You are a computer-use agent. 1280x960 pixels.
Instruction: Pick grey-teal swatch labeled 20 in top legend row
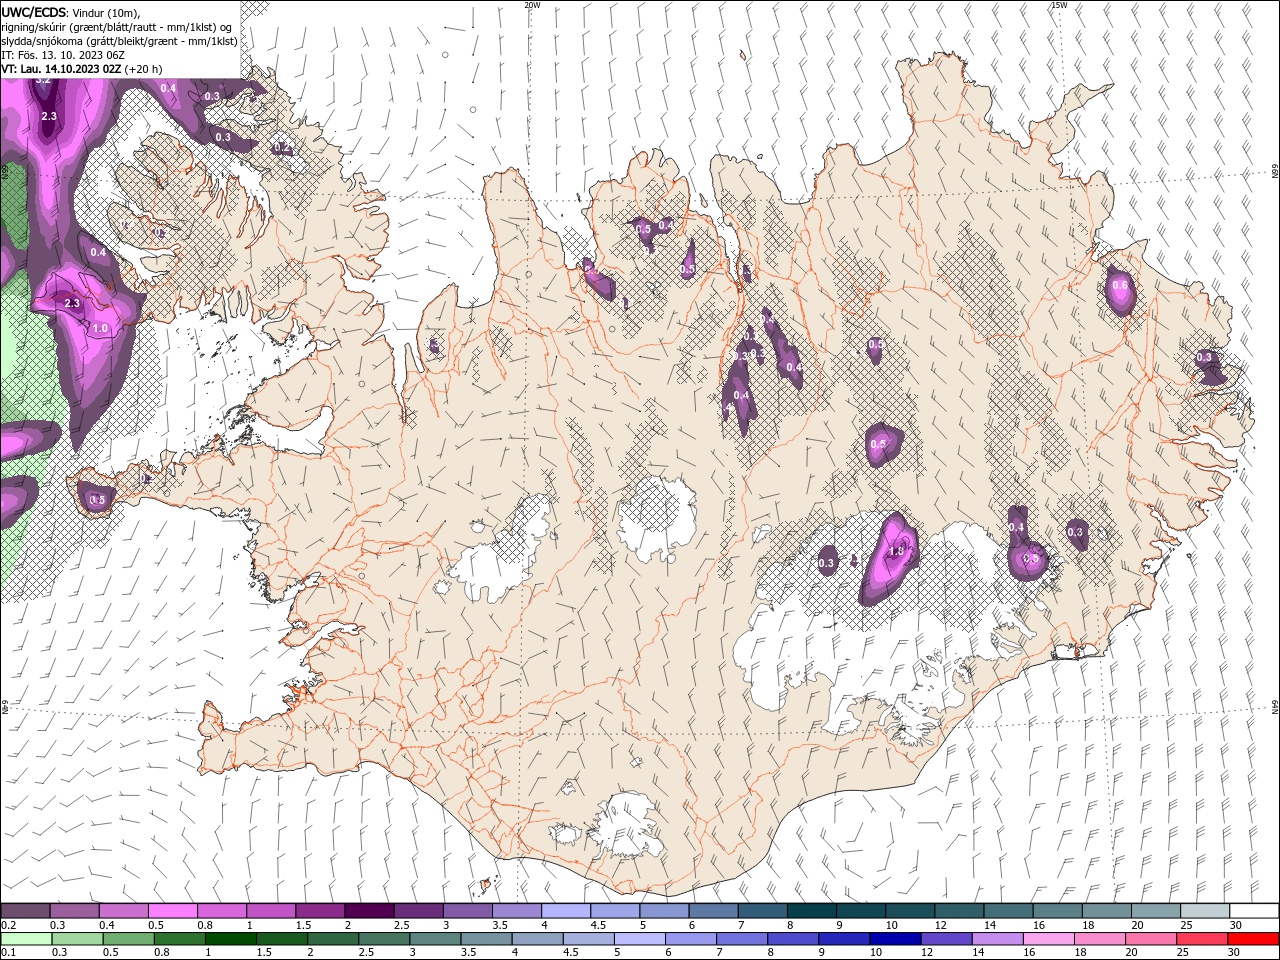coord(1155,911)
